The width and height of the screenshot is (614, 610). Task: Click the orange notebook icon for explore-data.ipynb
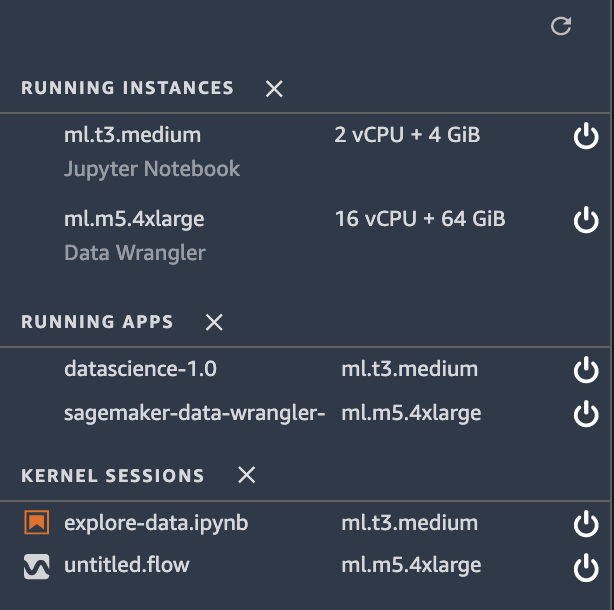pyautogui.click(x=37, y=522)
